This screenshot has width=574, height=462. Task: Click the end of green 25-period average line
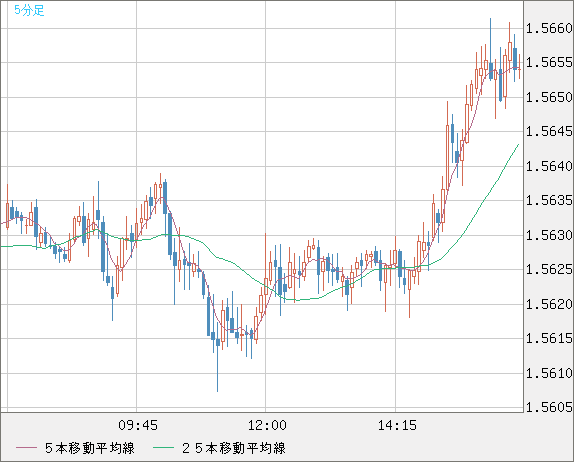(519, 145)
